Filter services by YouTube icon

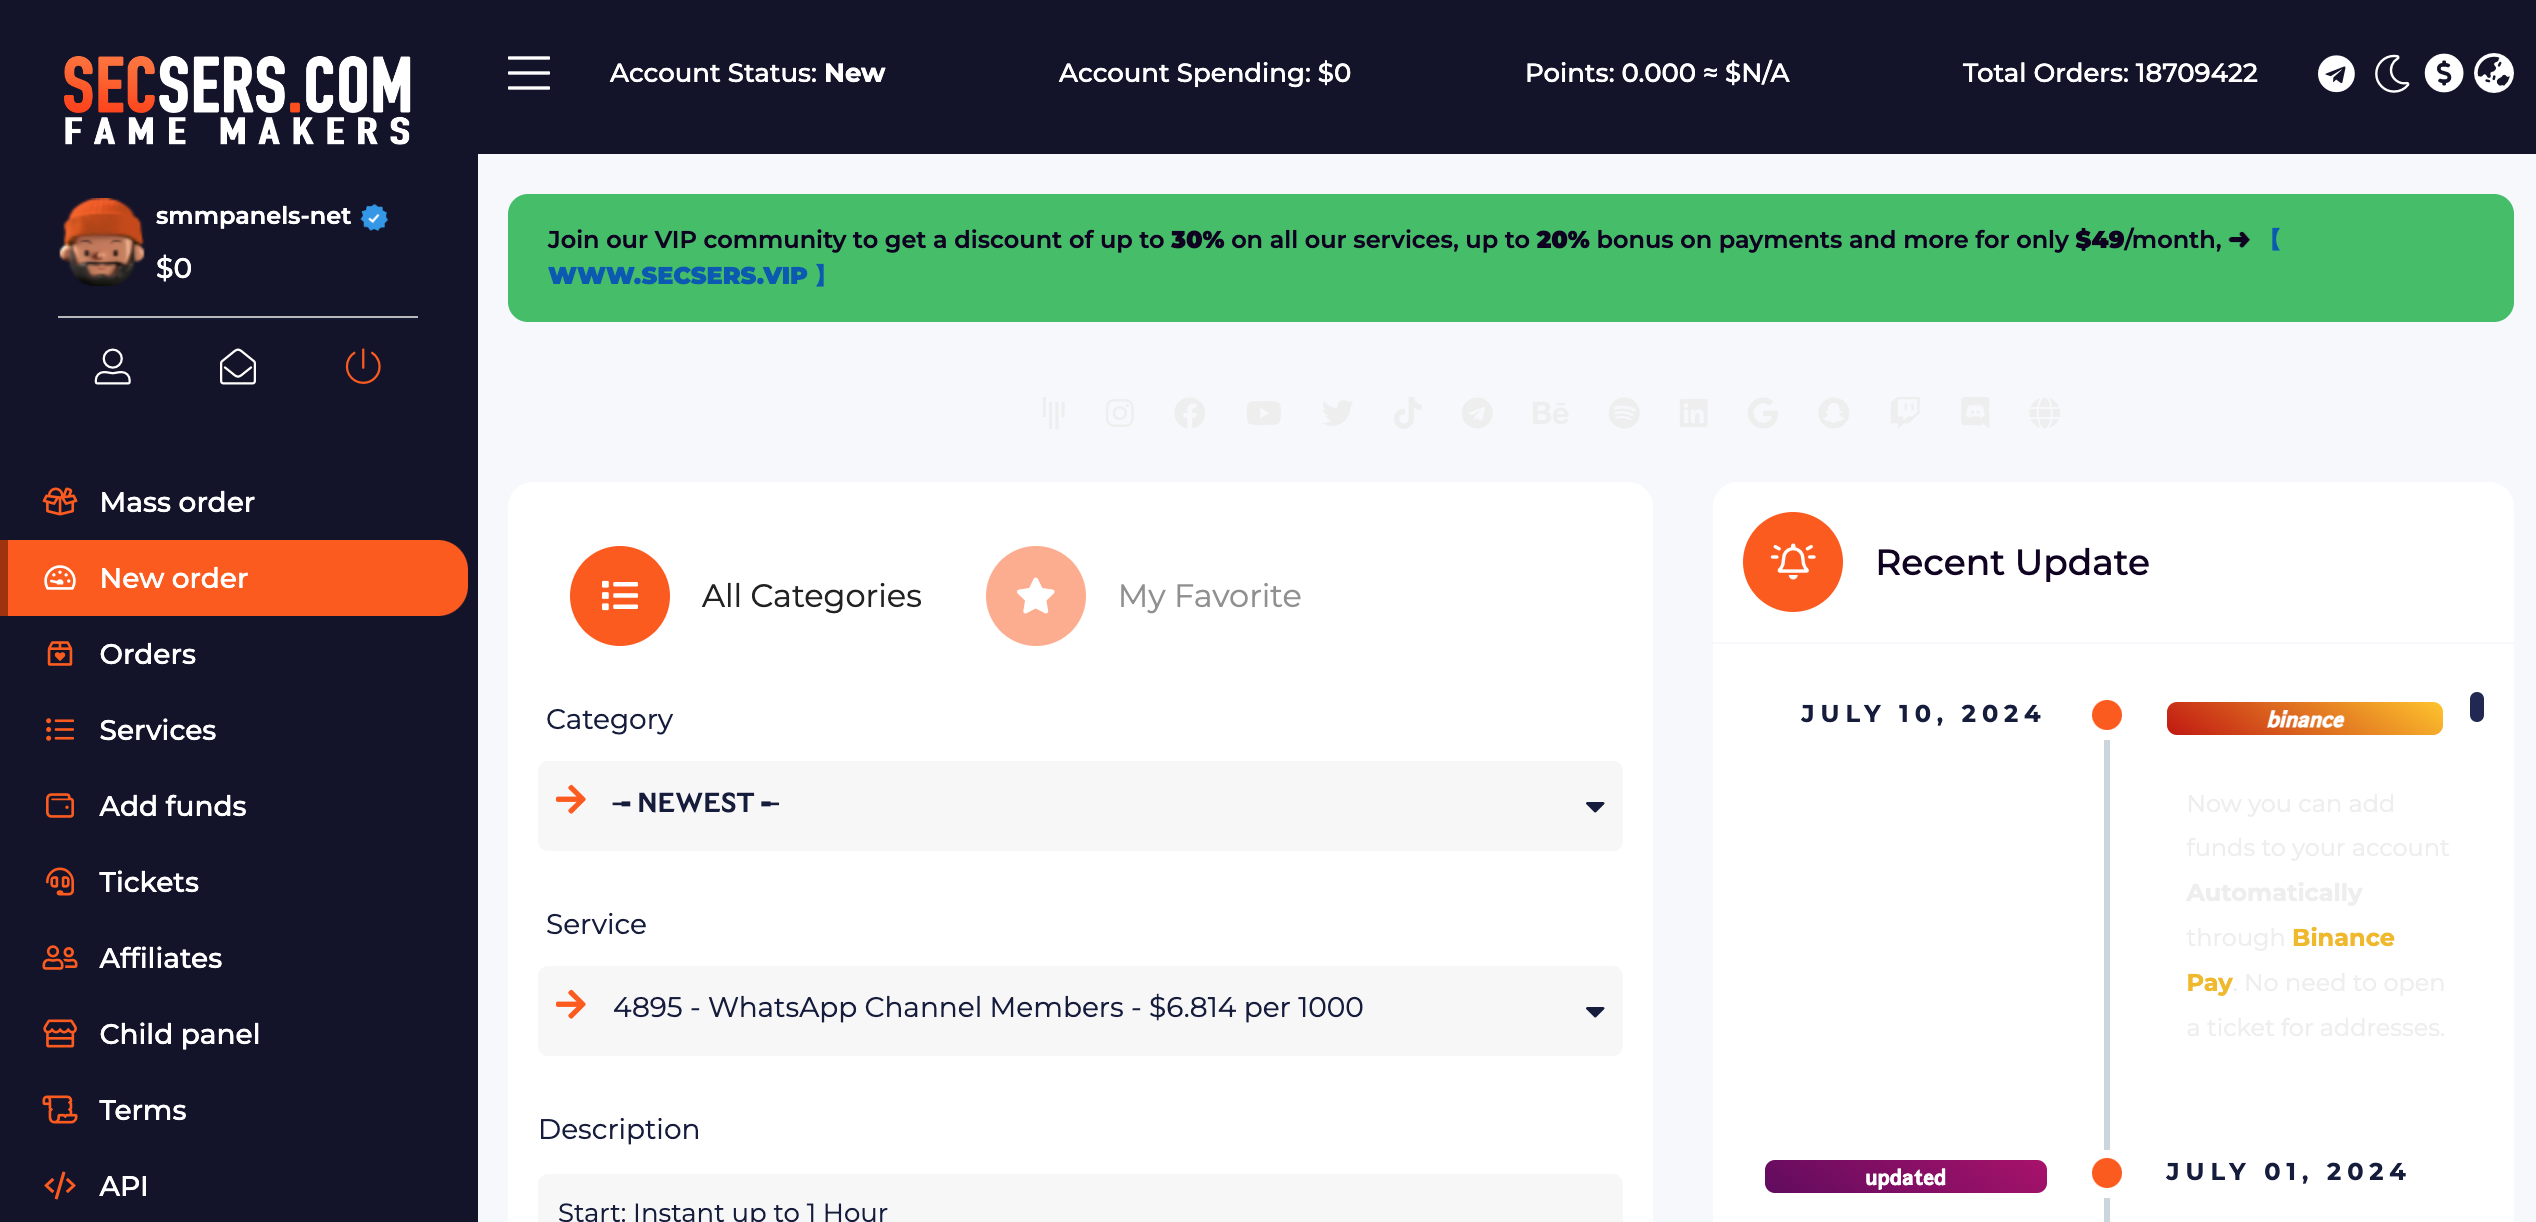click(1263, 413)
